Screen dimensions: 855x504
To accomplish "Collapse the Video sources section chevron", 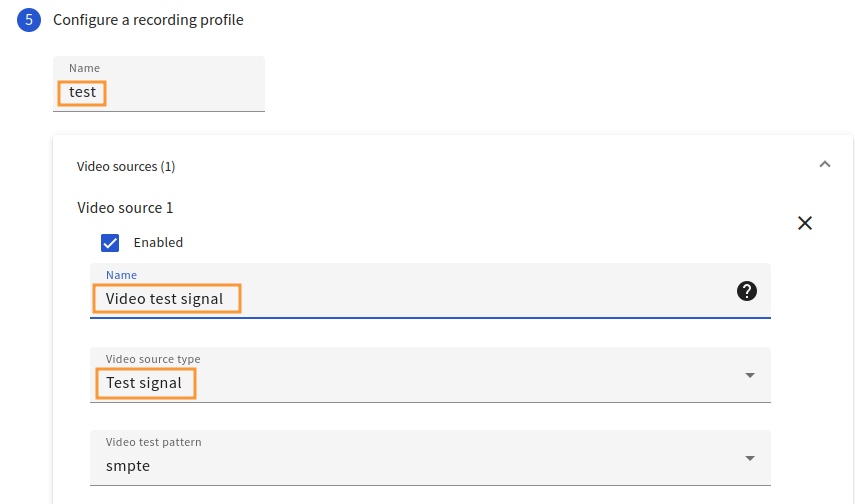I will click(824, 164).
